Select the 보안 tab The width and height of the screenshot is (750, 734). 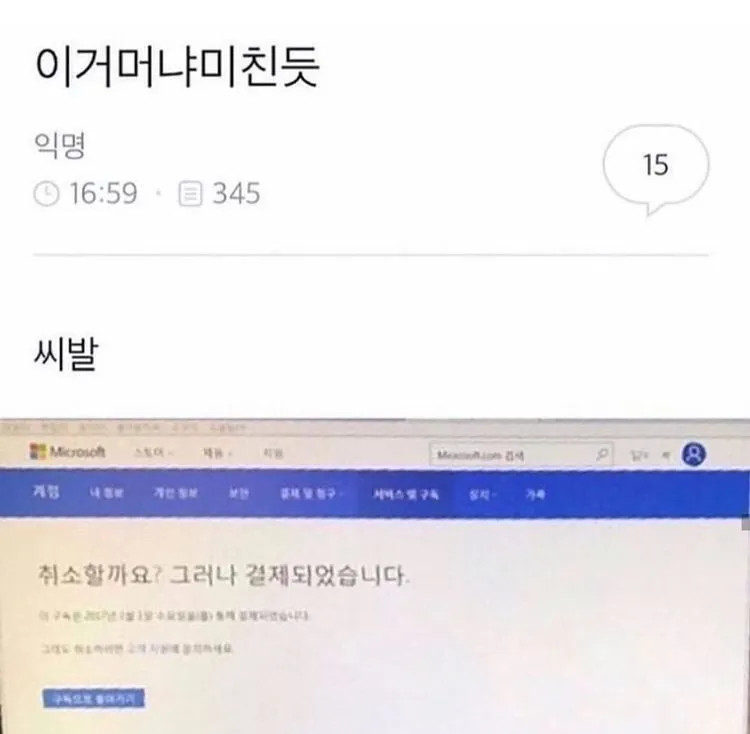pos(238,493)
